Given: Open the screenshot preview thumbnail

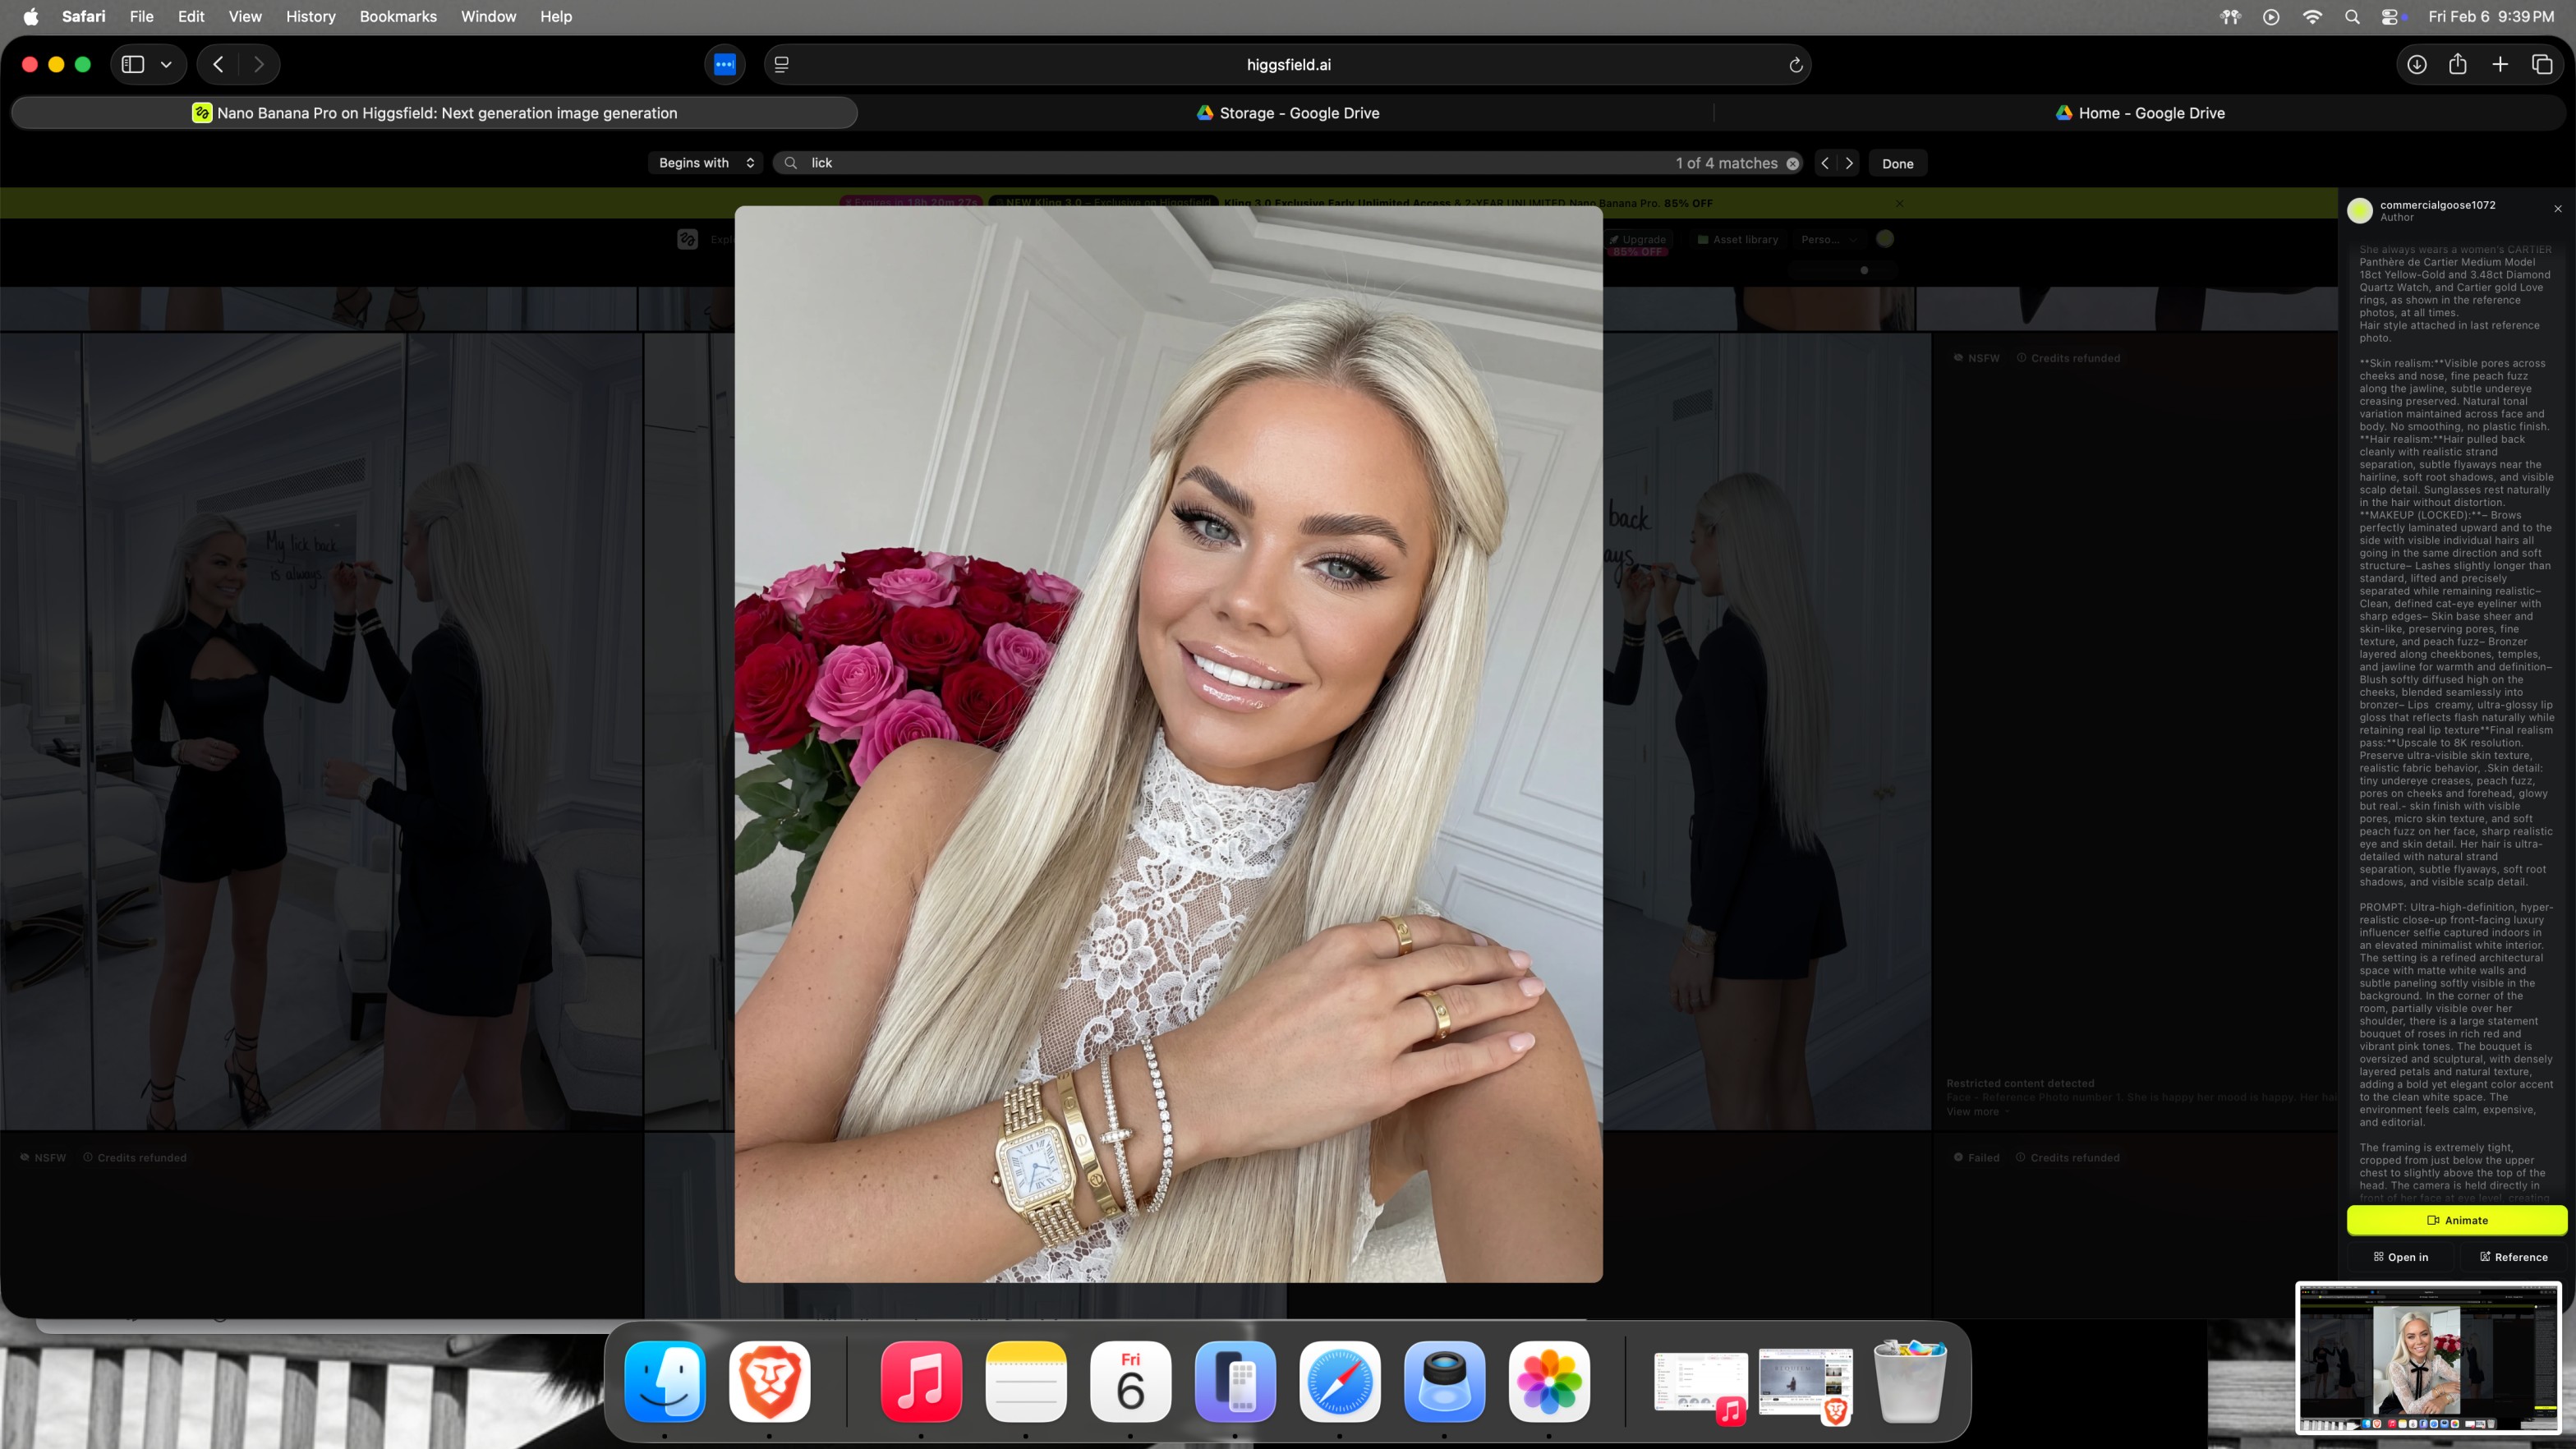Looking at the screenshot, I should pyautogui.click(x=2428, y=1357).
